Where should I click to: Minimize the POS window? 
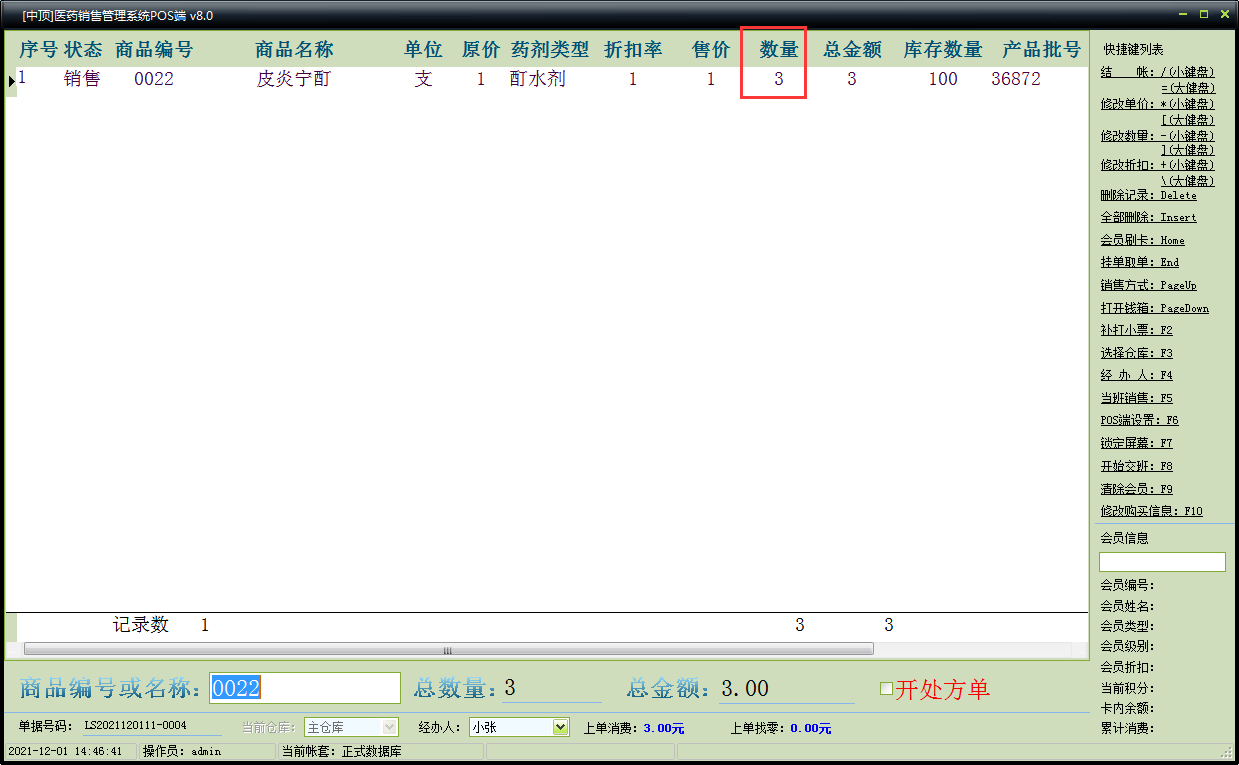click(x=1183, y=14)
